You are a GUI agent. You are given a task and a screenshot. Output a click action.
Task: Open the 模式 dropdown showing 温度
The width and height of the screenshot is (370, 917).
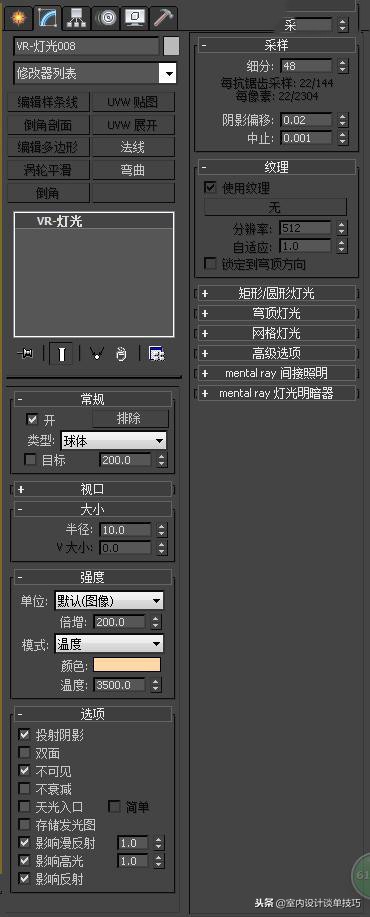[109, 644]
